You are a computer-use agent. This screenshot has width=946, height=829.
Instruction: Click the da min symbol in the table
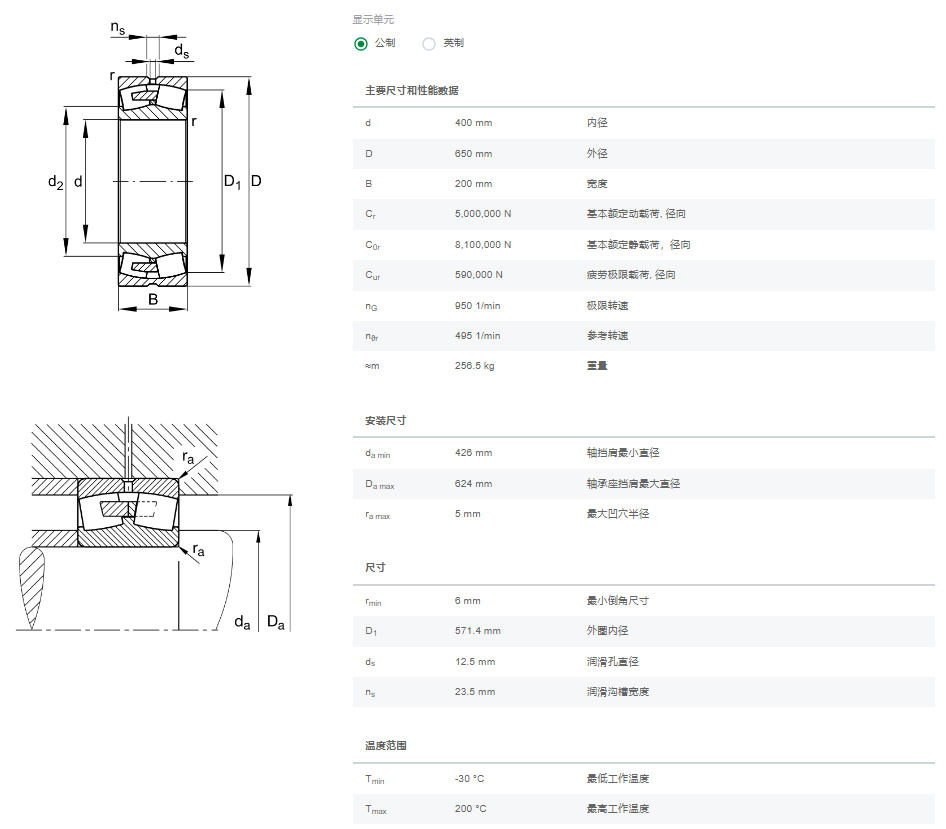point(377,454)
